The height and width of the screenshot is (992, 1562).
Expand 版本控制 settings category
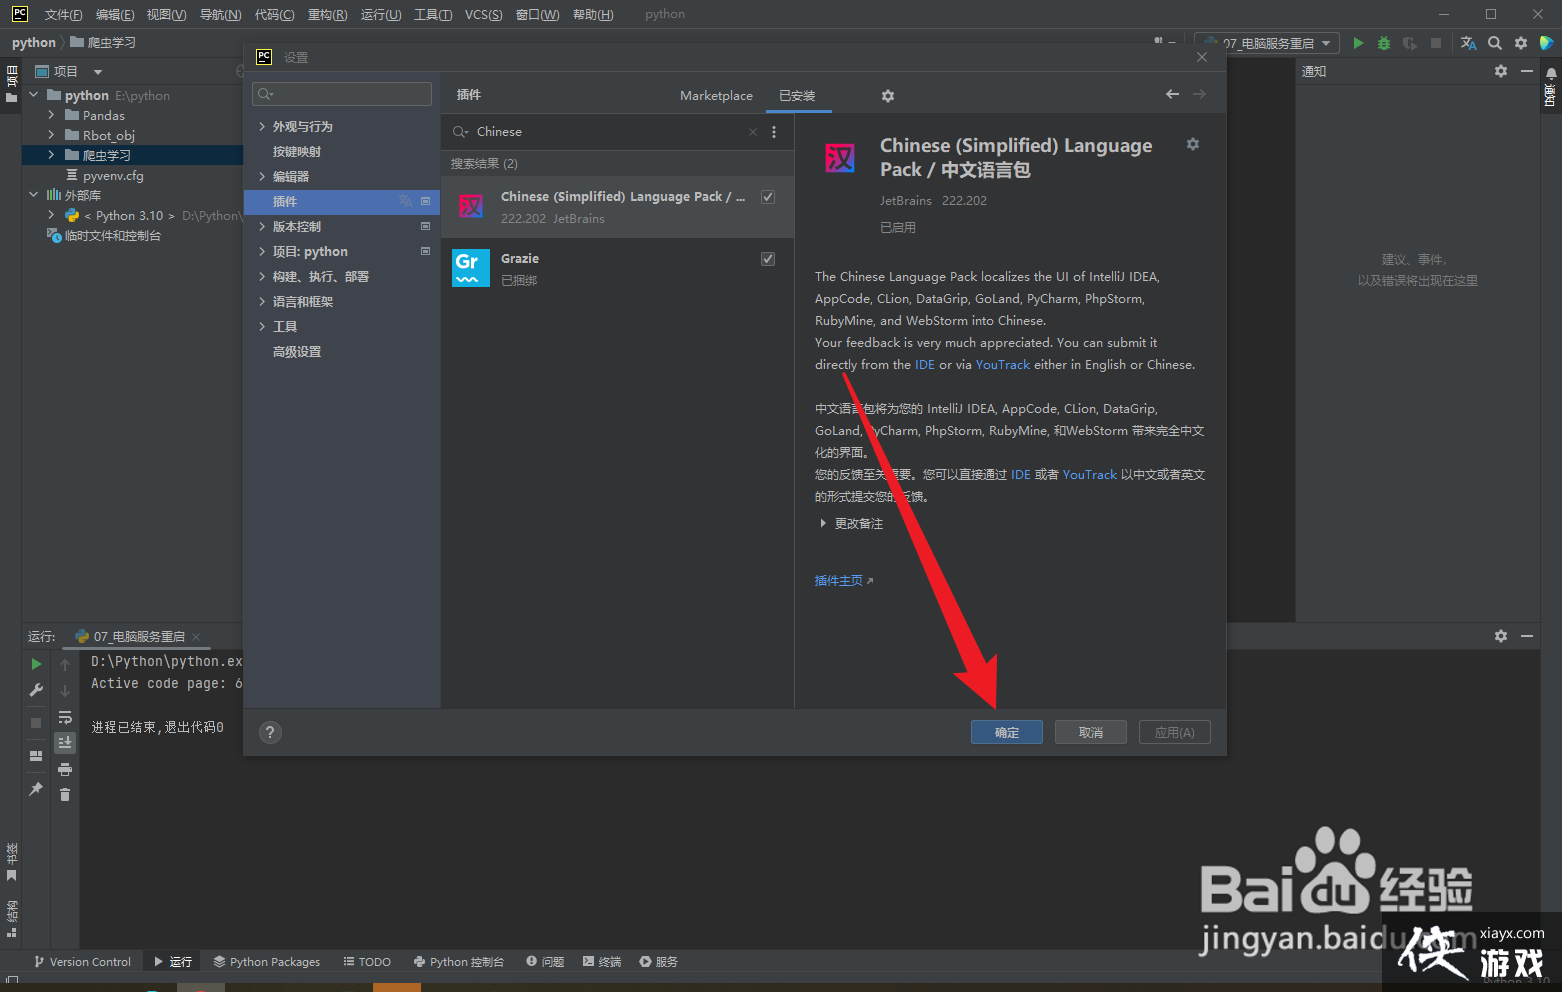point(262,226)
